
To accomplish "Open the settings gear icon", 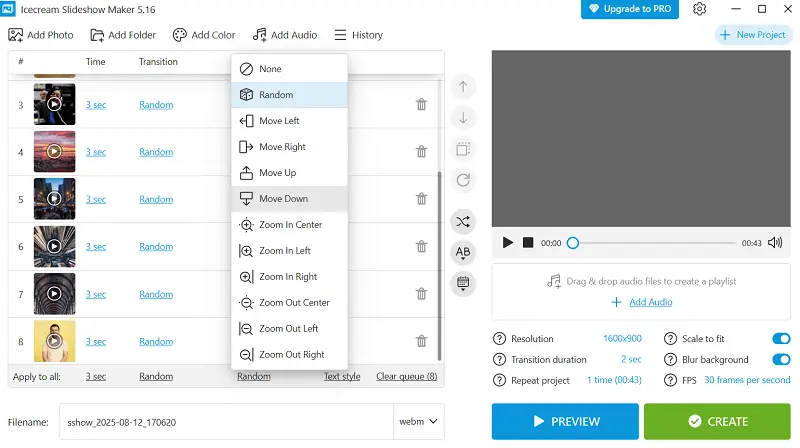I will (700, 9).
